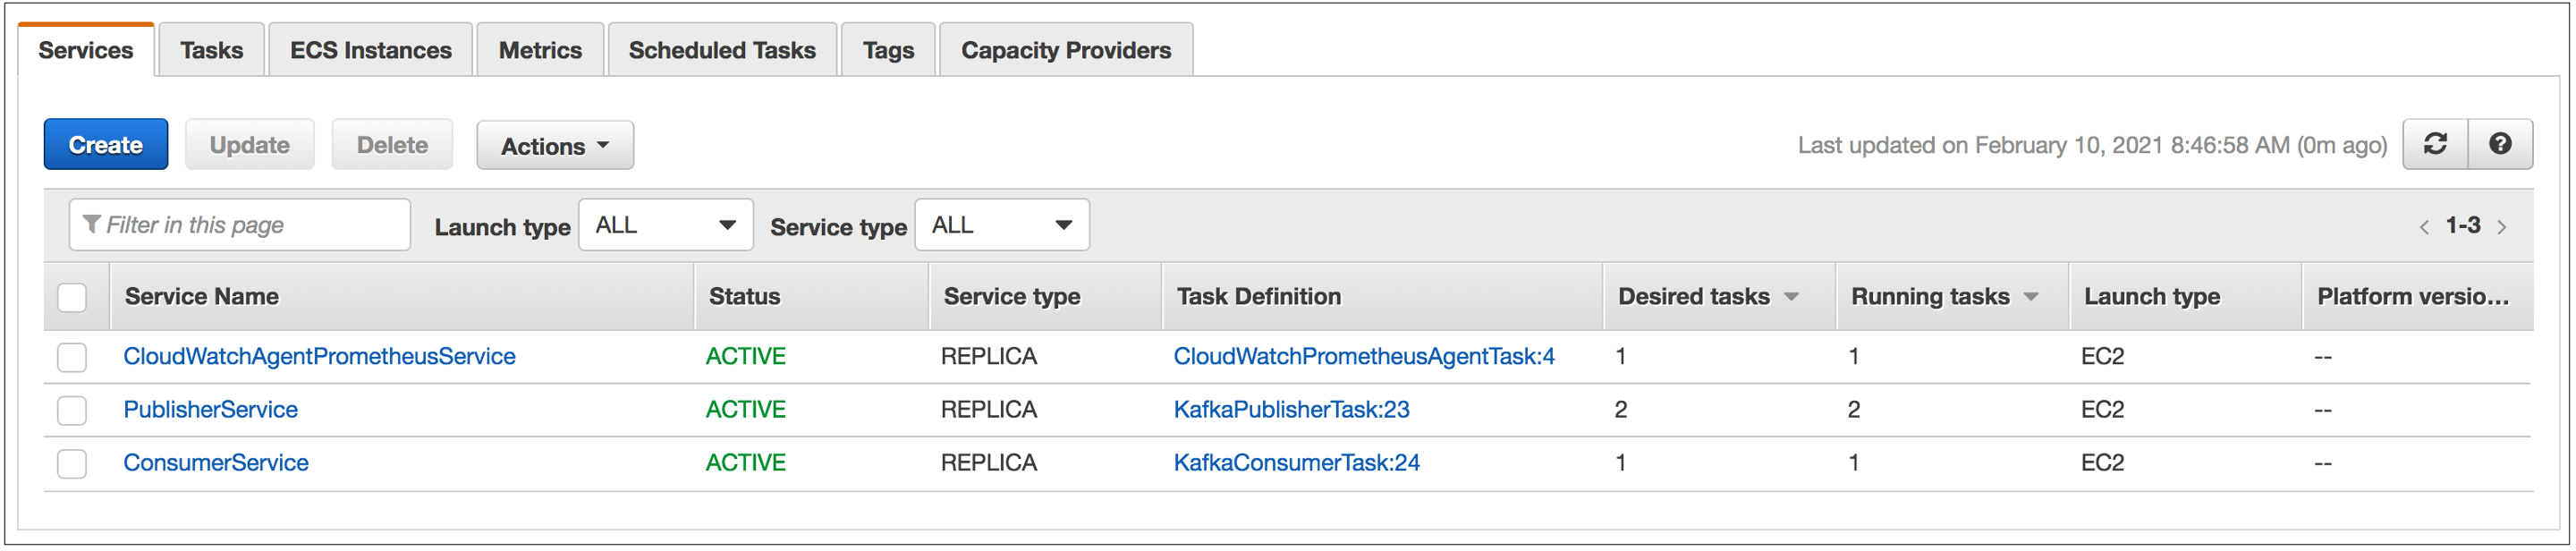2576x551 pixels.
Task: Open KafkaConsumerTask:24 task definition
Action: (1296, 462)
